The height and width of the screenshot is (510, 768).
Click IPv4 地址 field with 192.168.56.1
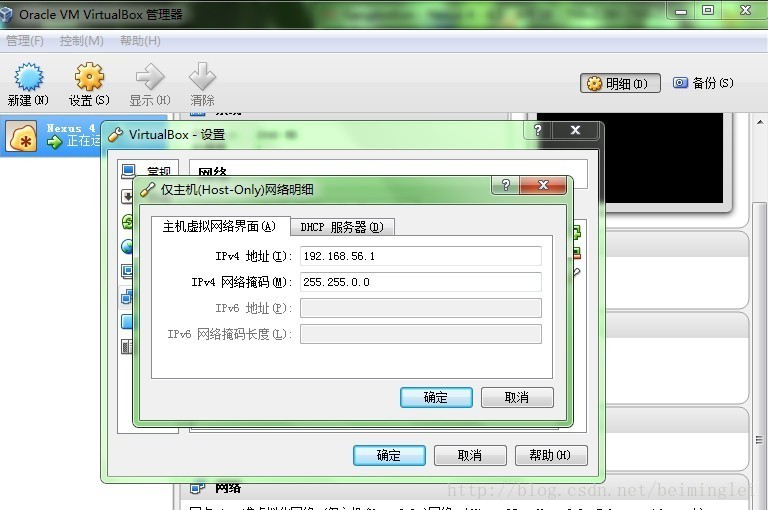click(x=421, y=256)
